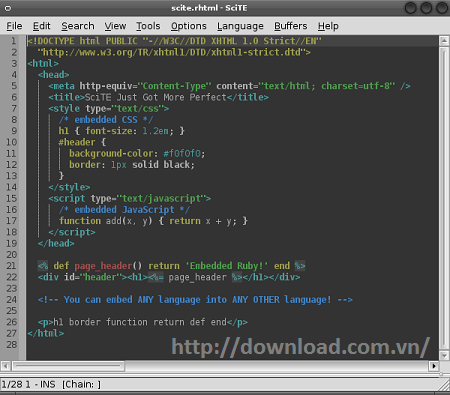Click the opening <head> tag on line 4
Viewport: 450px width, 395px height.
pos(54,75)
